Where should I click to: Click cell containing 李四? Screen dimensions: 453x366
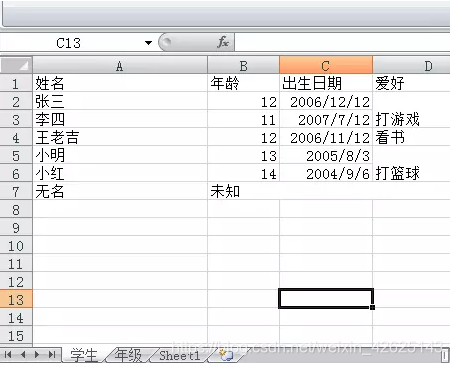point(120,119)
